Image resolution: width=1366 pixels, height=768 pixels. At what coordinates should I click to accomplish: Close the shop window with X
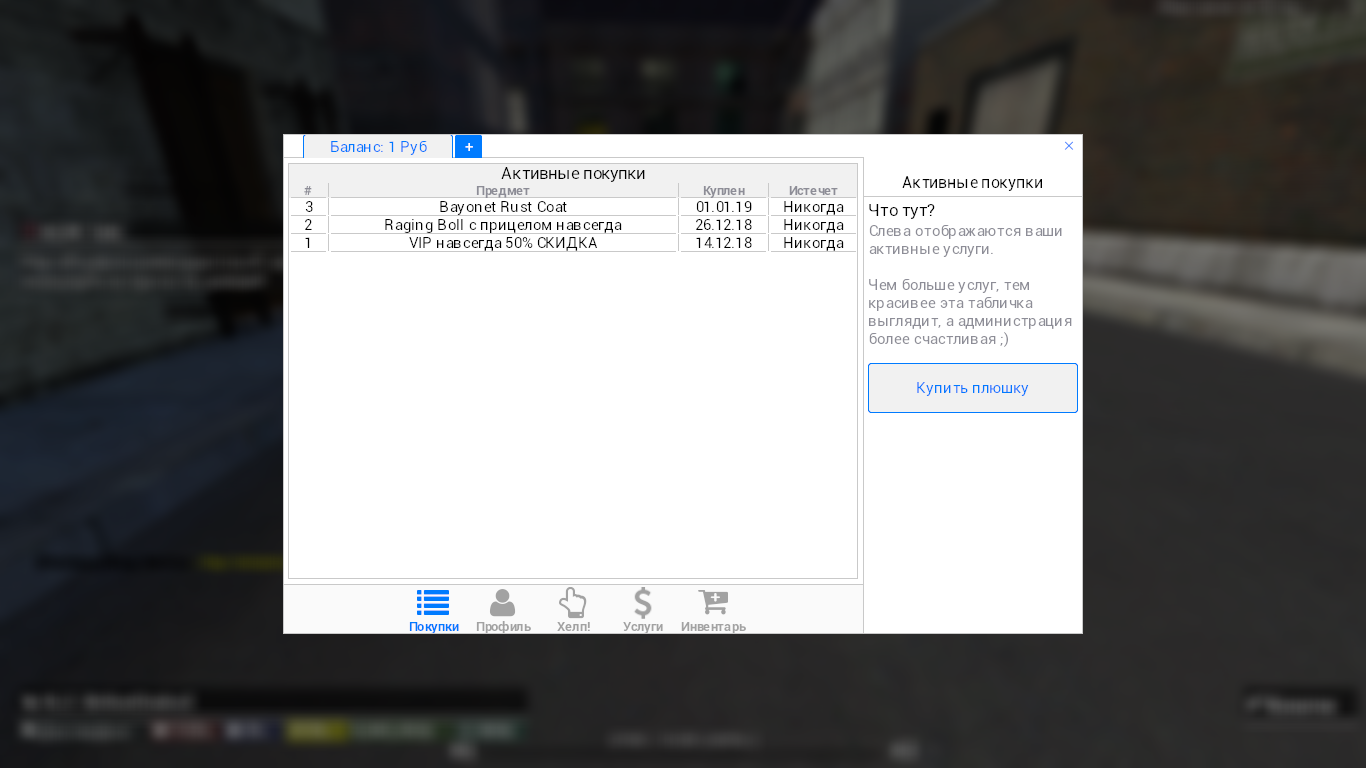tap(1069, 146)
